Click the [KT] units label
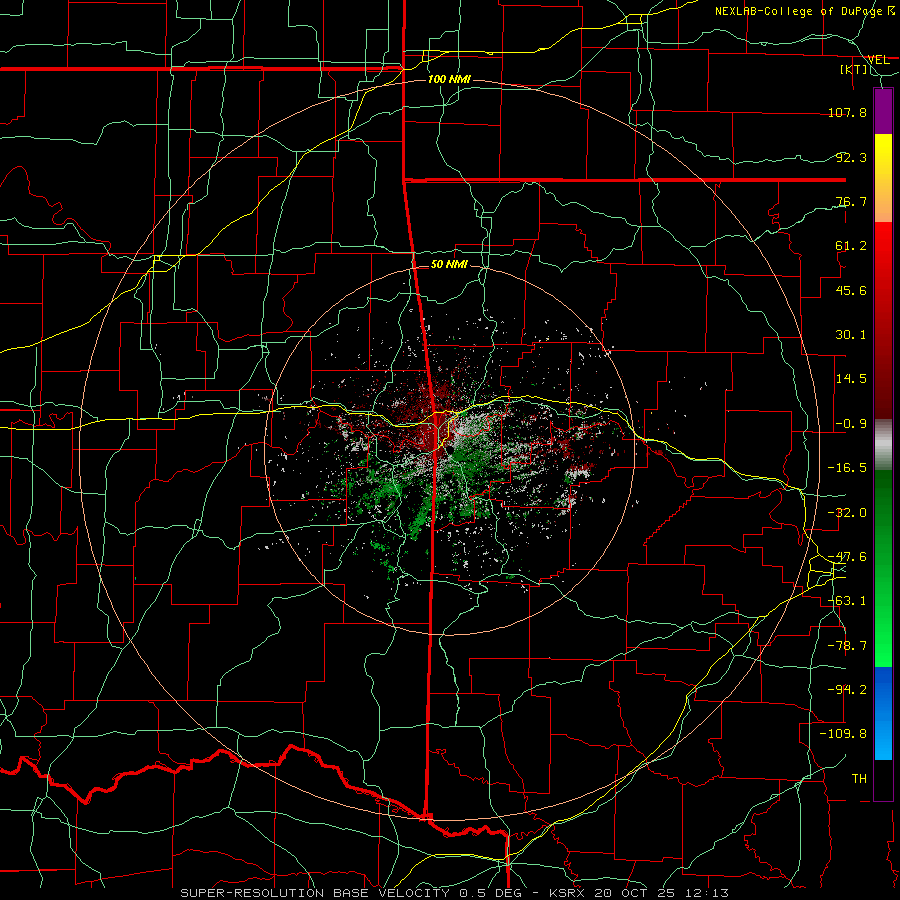900x900 pixels. tap(854, 69)
